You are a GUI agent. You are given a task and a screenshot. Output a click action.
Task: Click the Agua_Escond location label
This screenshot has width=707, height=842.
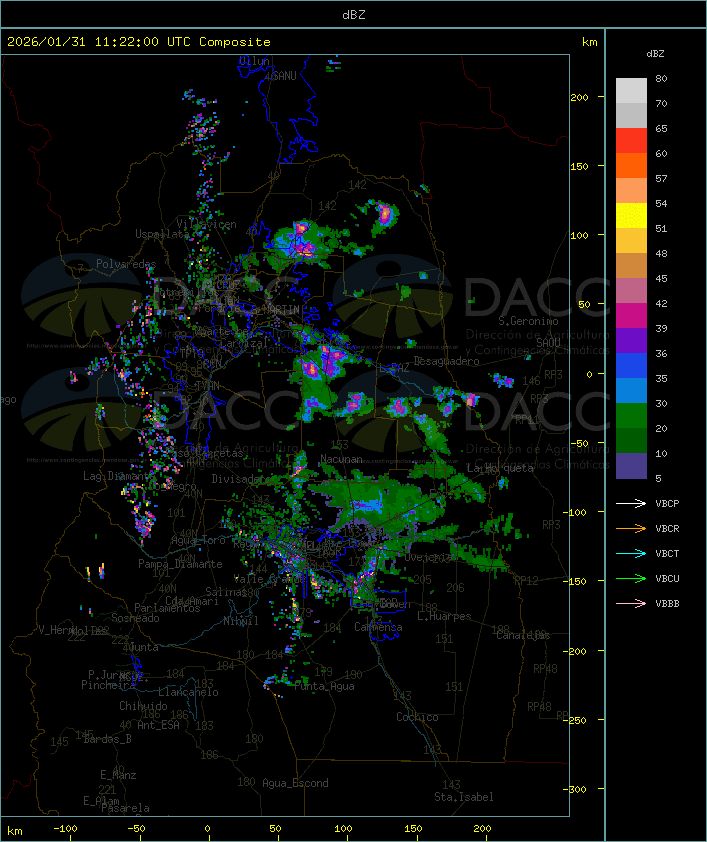295,783
